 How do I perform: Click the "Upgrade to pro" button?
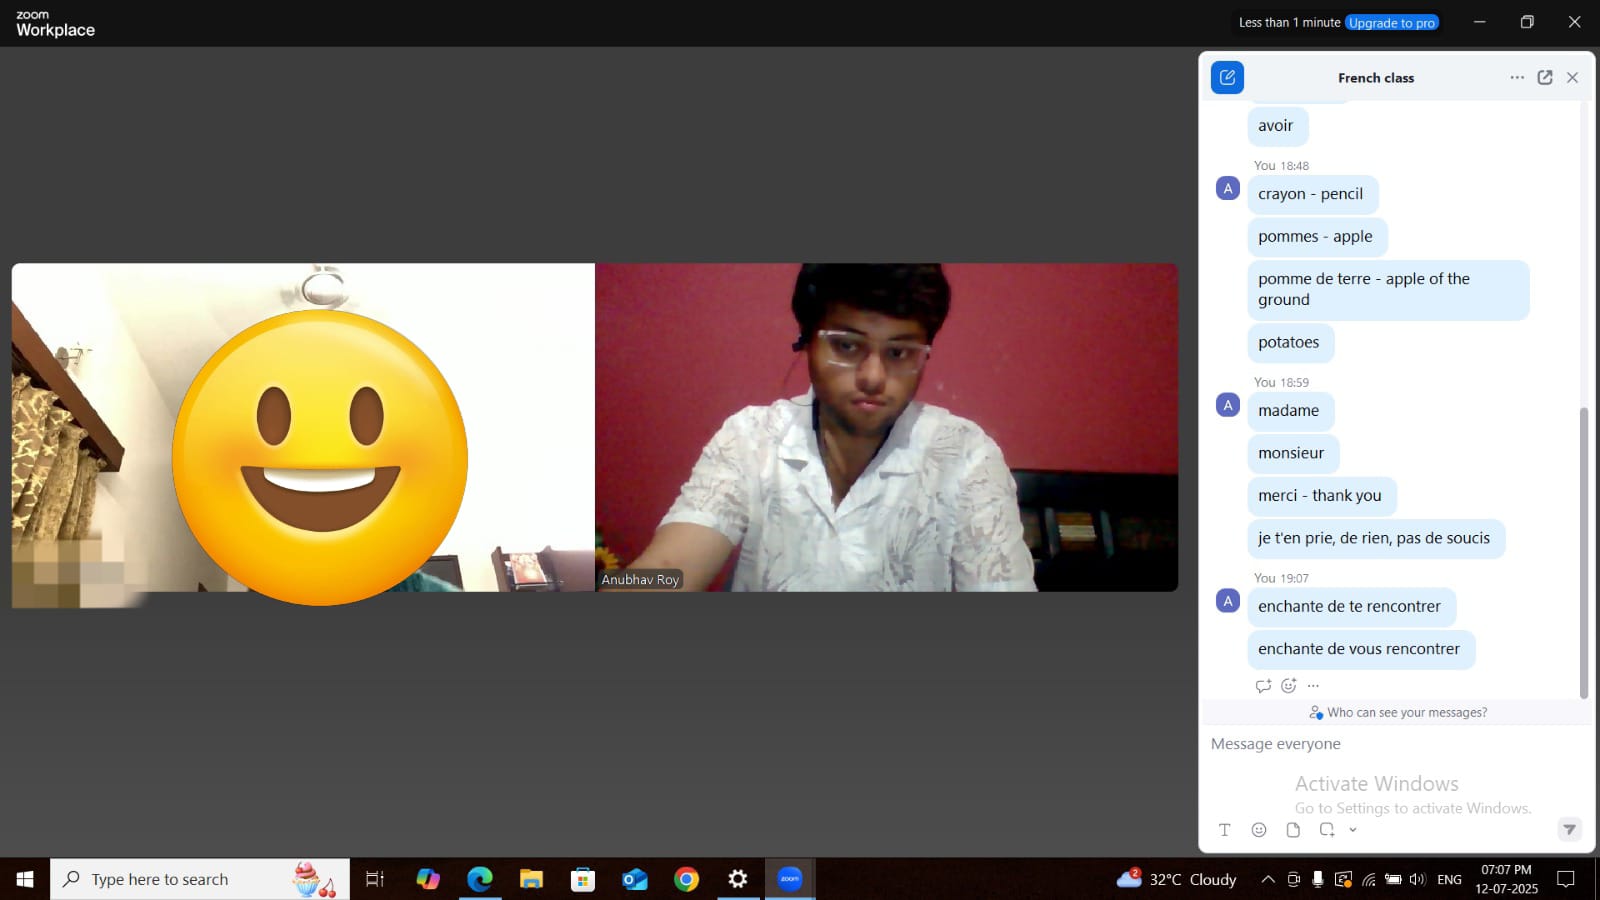(1391, 23)
